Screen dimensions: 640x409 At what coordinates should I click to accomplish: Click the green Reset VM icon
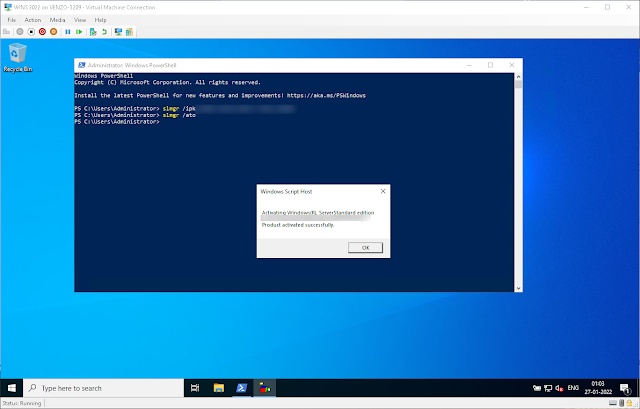[79, 32]
